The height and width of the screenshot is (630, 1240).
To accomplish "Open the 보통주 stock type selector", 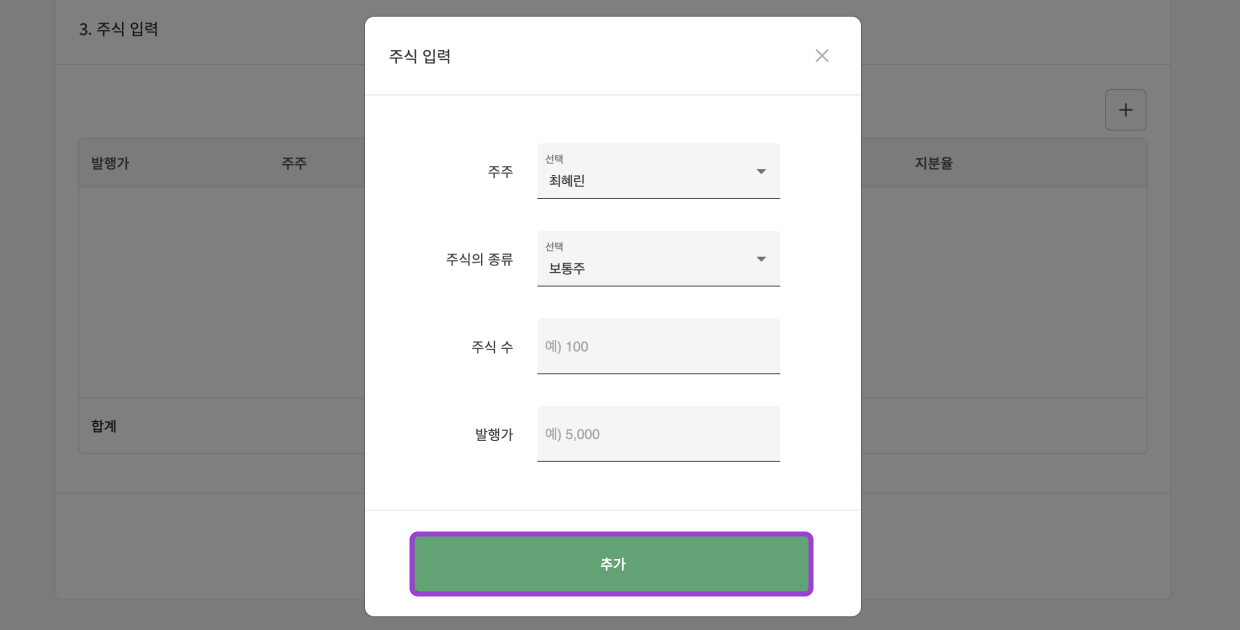I will 640,268.
